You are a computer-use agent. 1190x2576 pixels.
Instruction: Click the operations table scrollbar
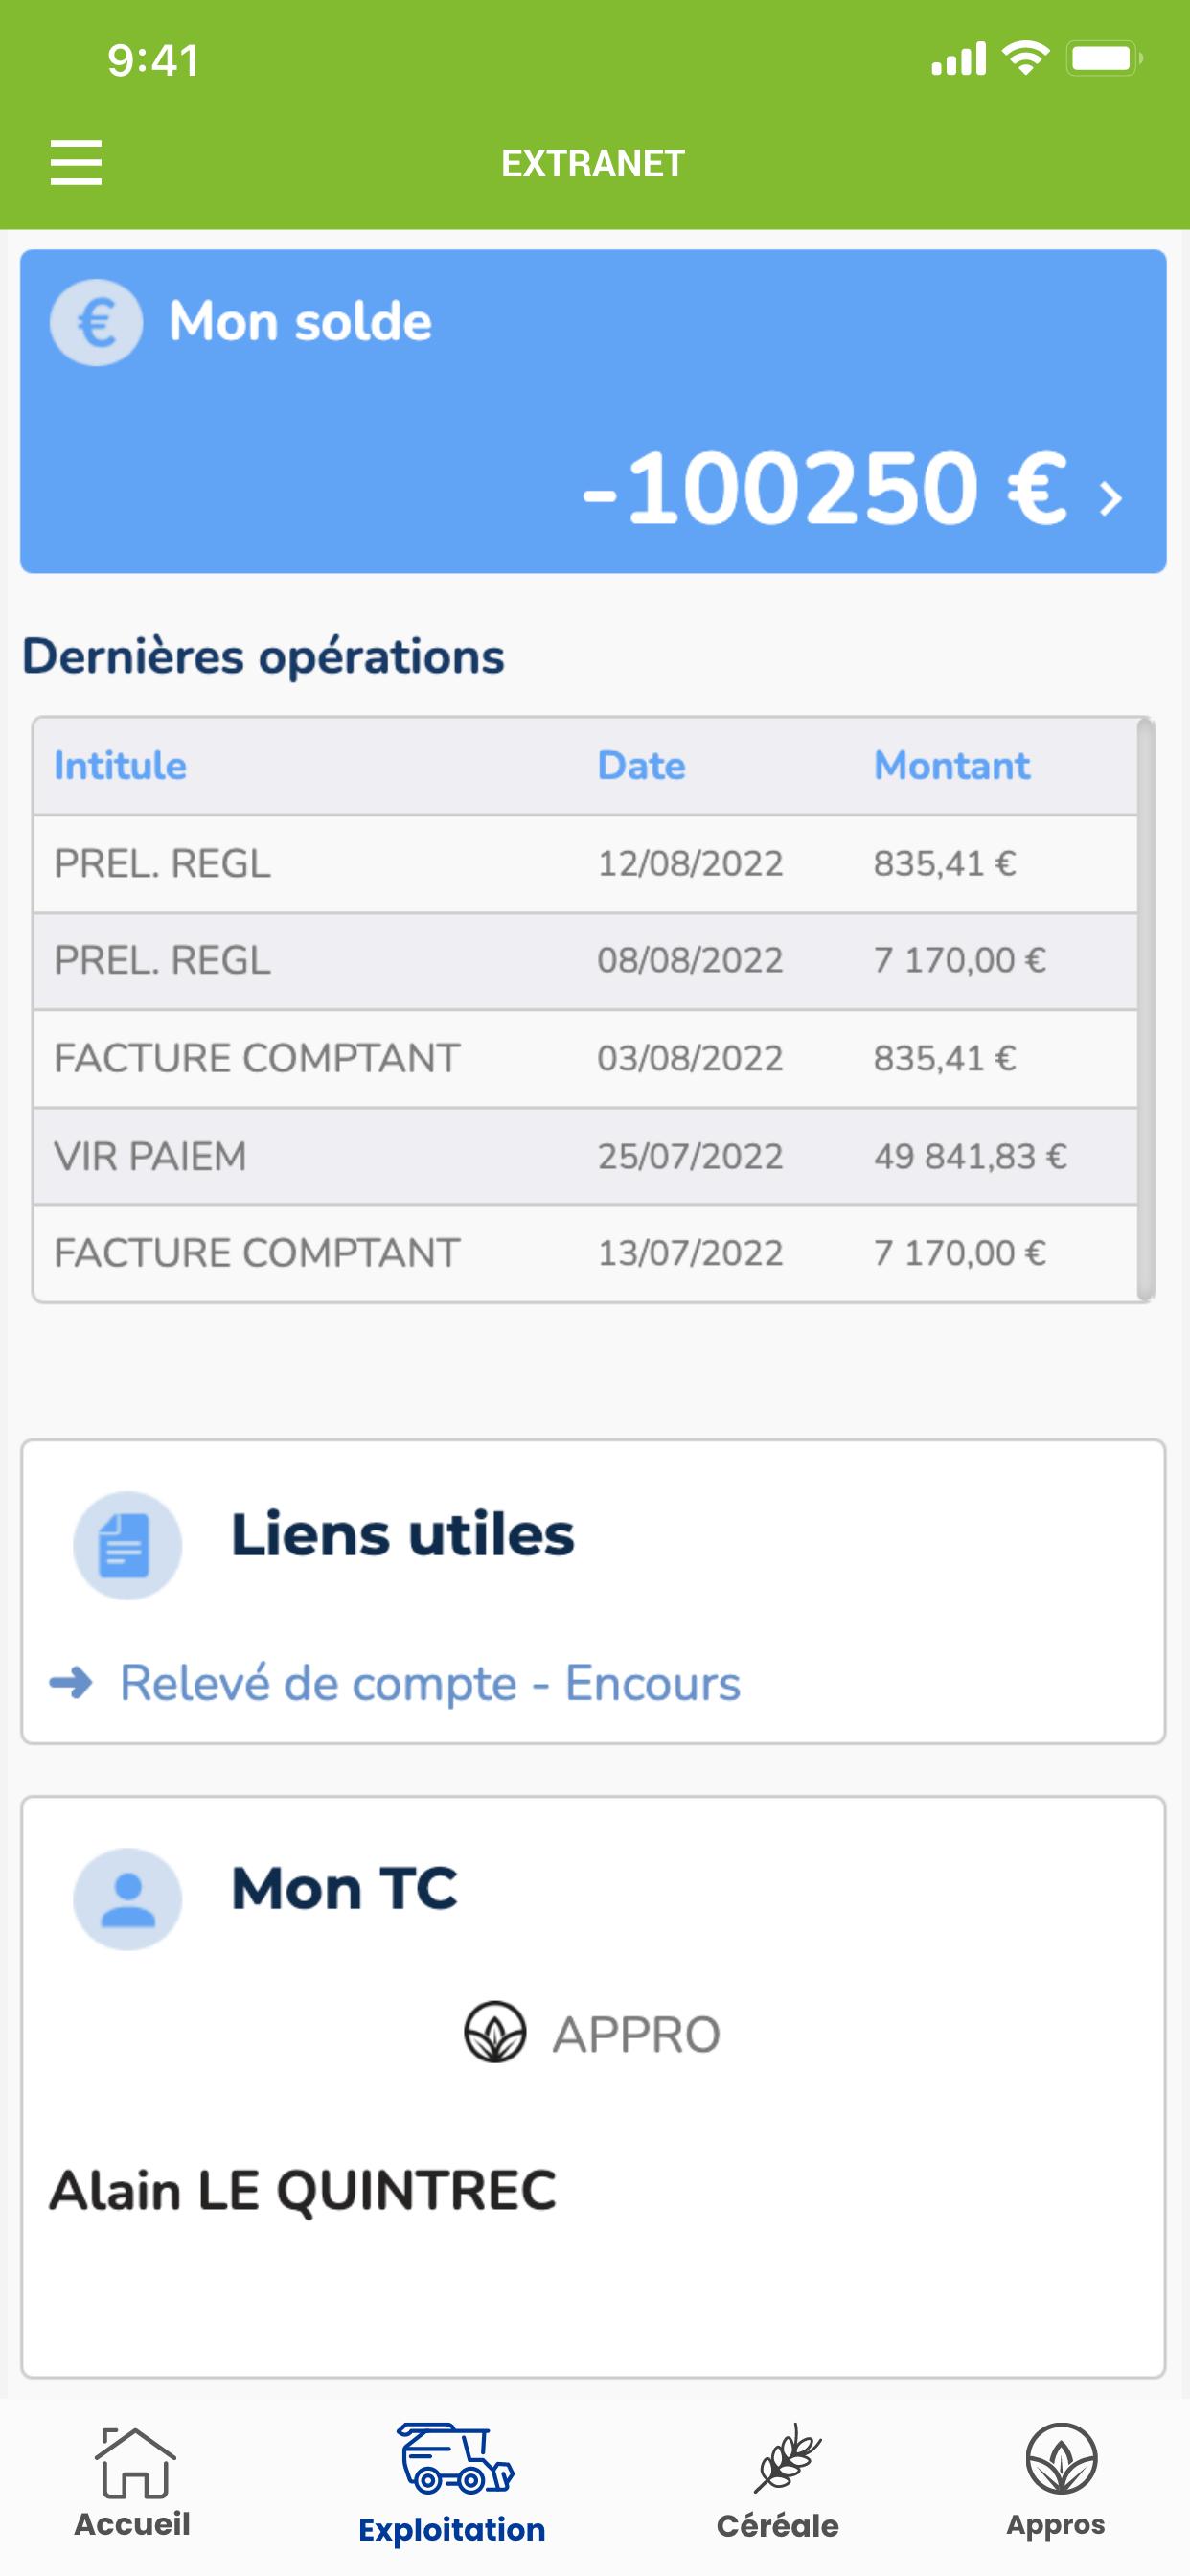(x=1146, y=1010)
